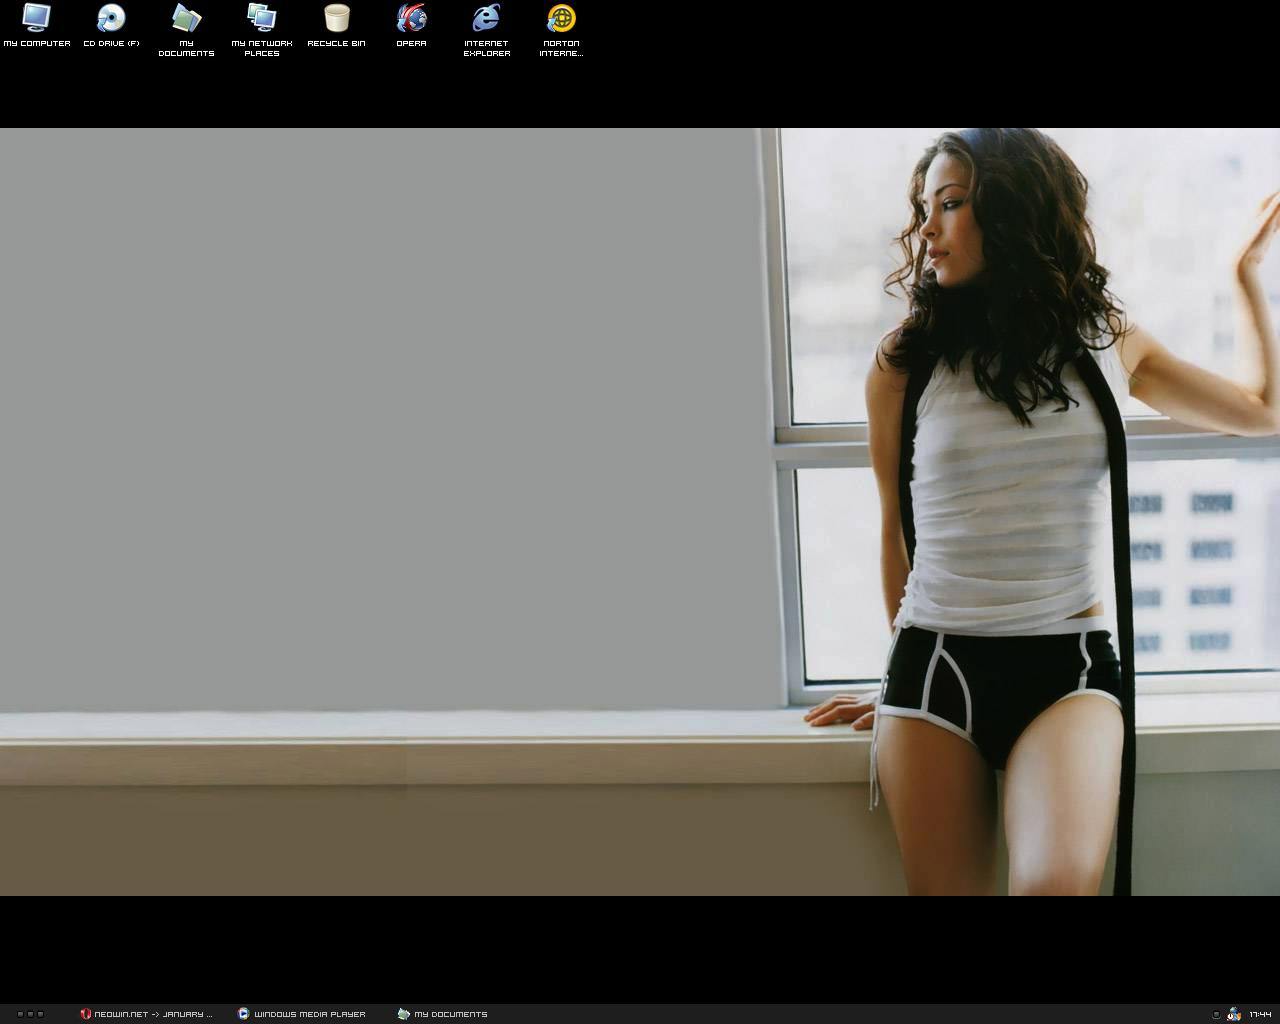The width and height of the screenshot is (1280, 1024).
Task: Open the Norton Internet Security desktop icon
Action: [x=561, y=18]
